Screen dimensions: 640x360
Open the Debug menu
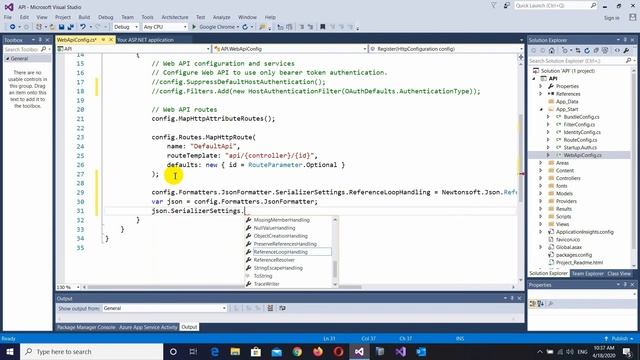tap(105, 17)
